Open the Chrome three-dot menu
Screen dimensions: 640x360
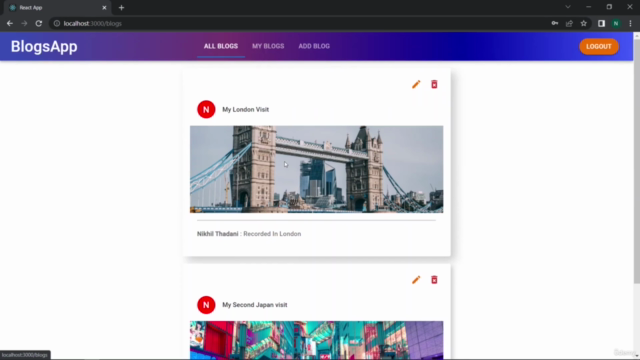tap(630, 24)
